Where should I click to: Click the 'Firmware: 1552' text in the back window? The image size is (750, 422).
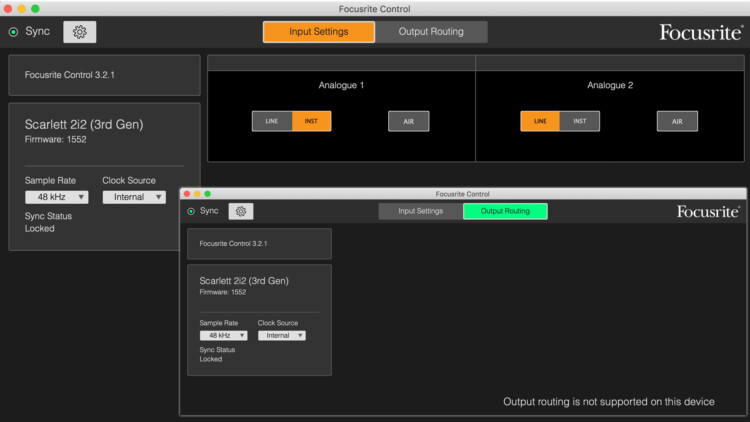(55, 140)
